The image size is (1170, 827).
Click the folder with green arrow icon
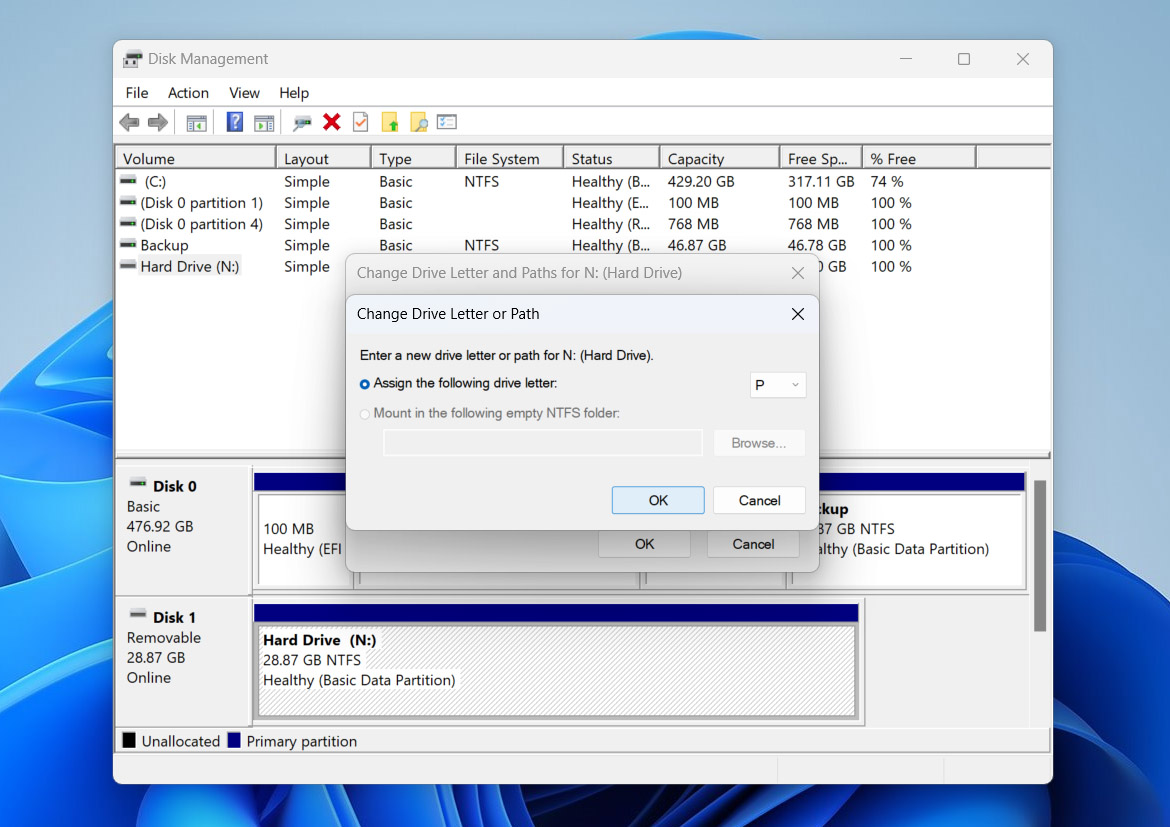tap(390, 122)
